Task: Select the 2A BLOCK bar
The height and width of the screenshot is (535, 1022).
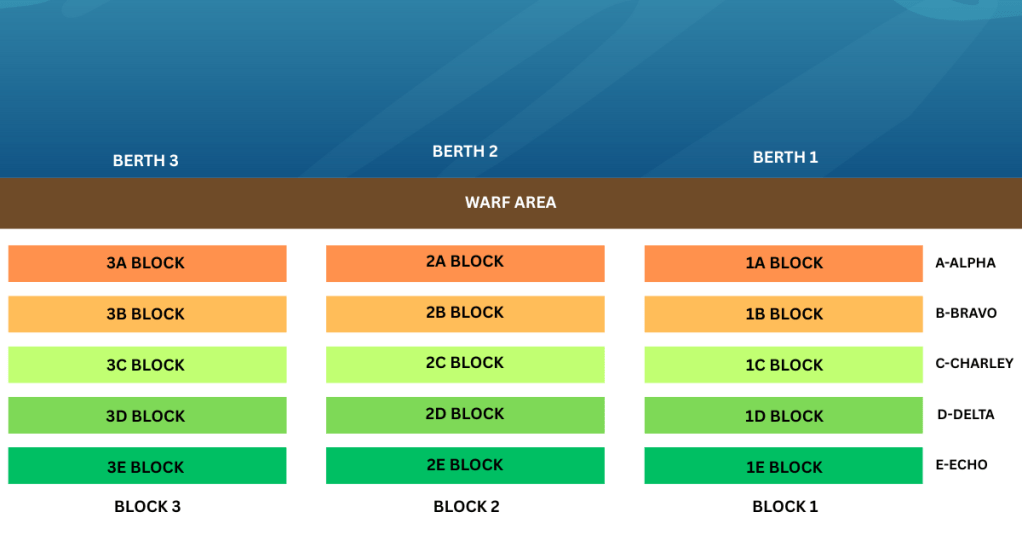Action: [x=465, y=263]
